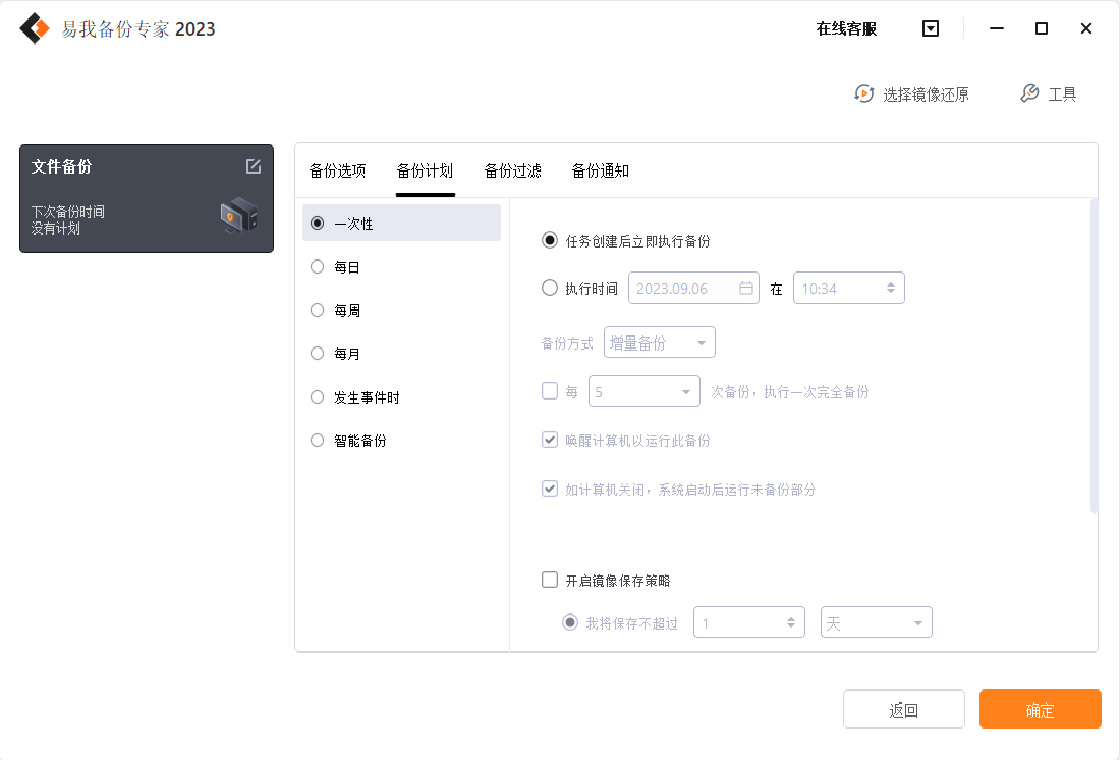Click the 确定 confirm button
Screen dimensions: 1120x760
[x=1040, y=709]
